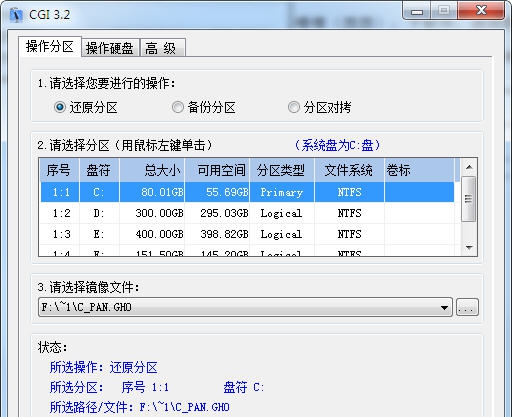512x417 pixels.
Task: Click 可用空间 column header
Action: tap(217, 170)
